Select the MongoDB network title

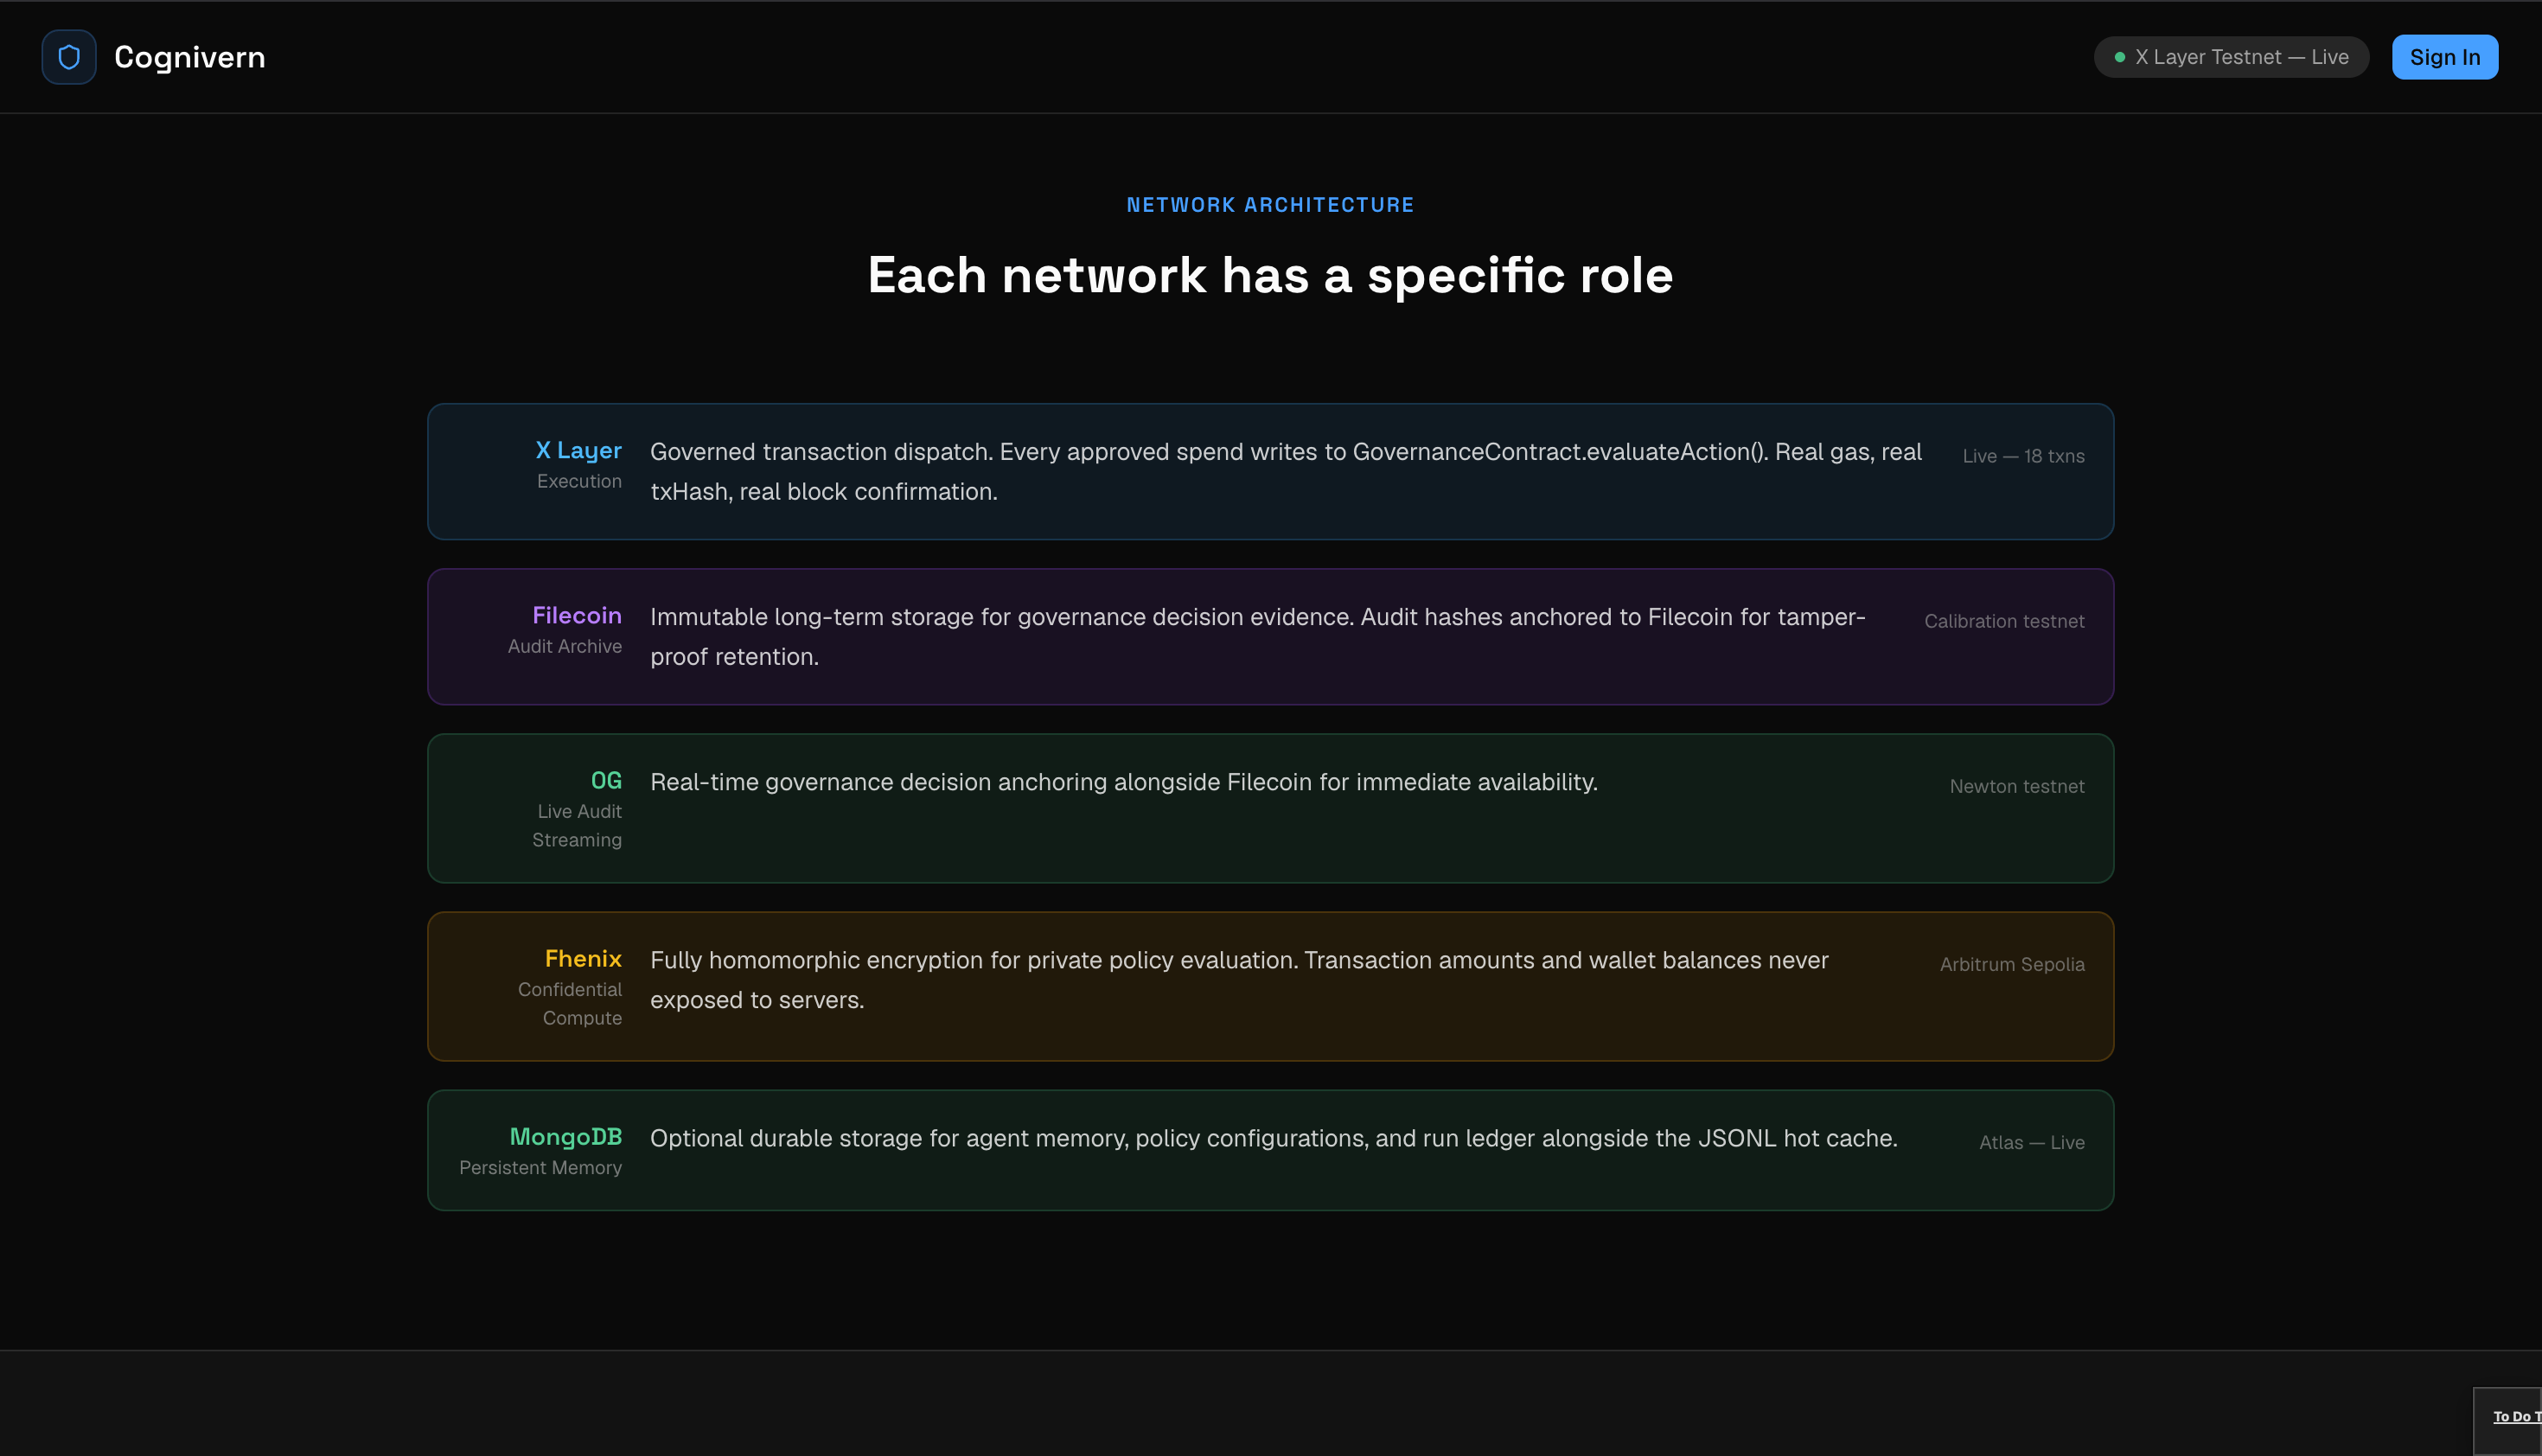[x=566, y=1136]
